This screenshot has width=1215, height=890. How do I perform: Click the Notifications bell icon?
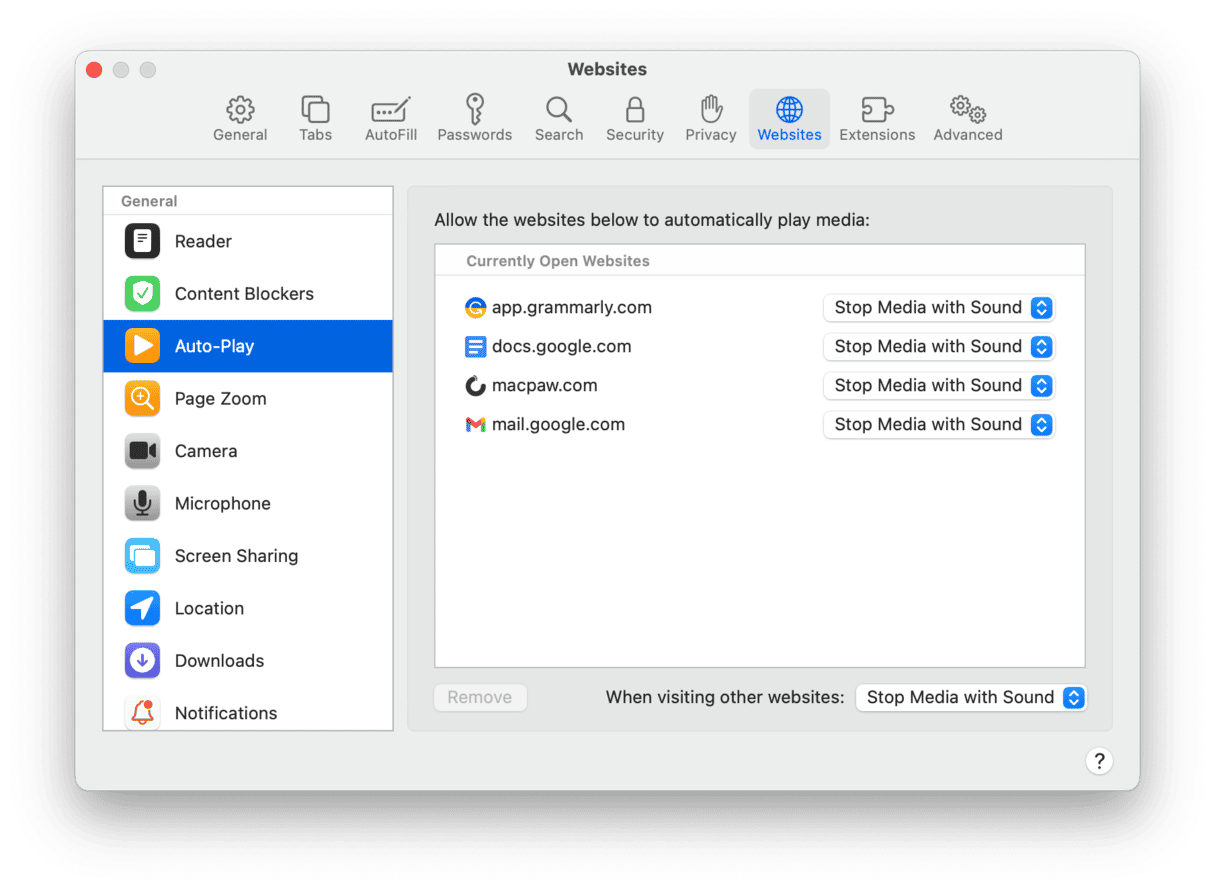tap(142, 713)
